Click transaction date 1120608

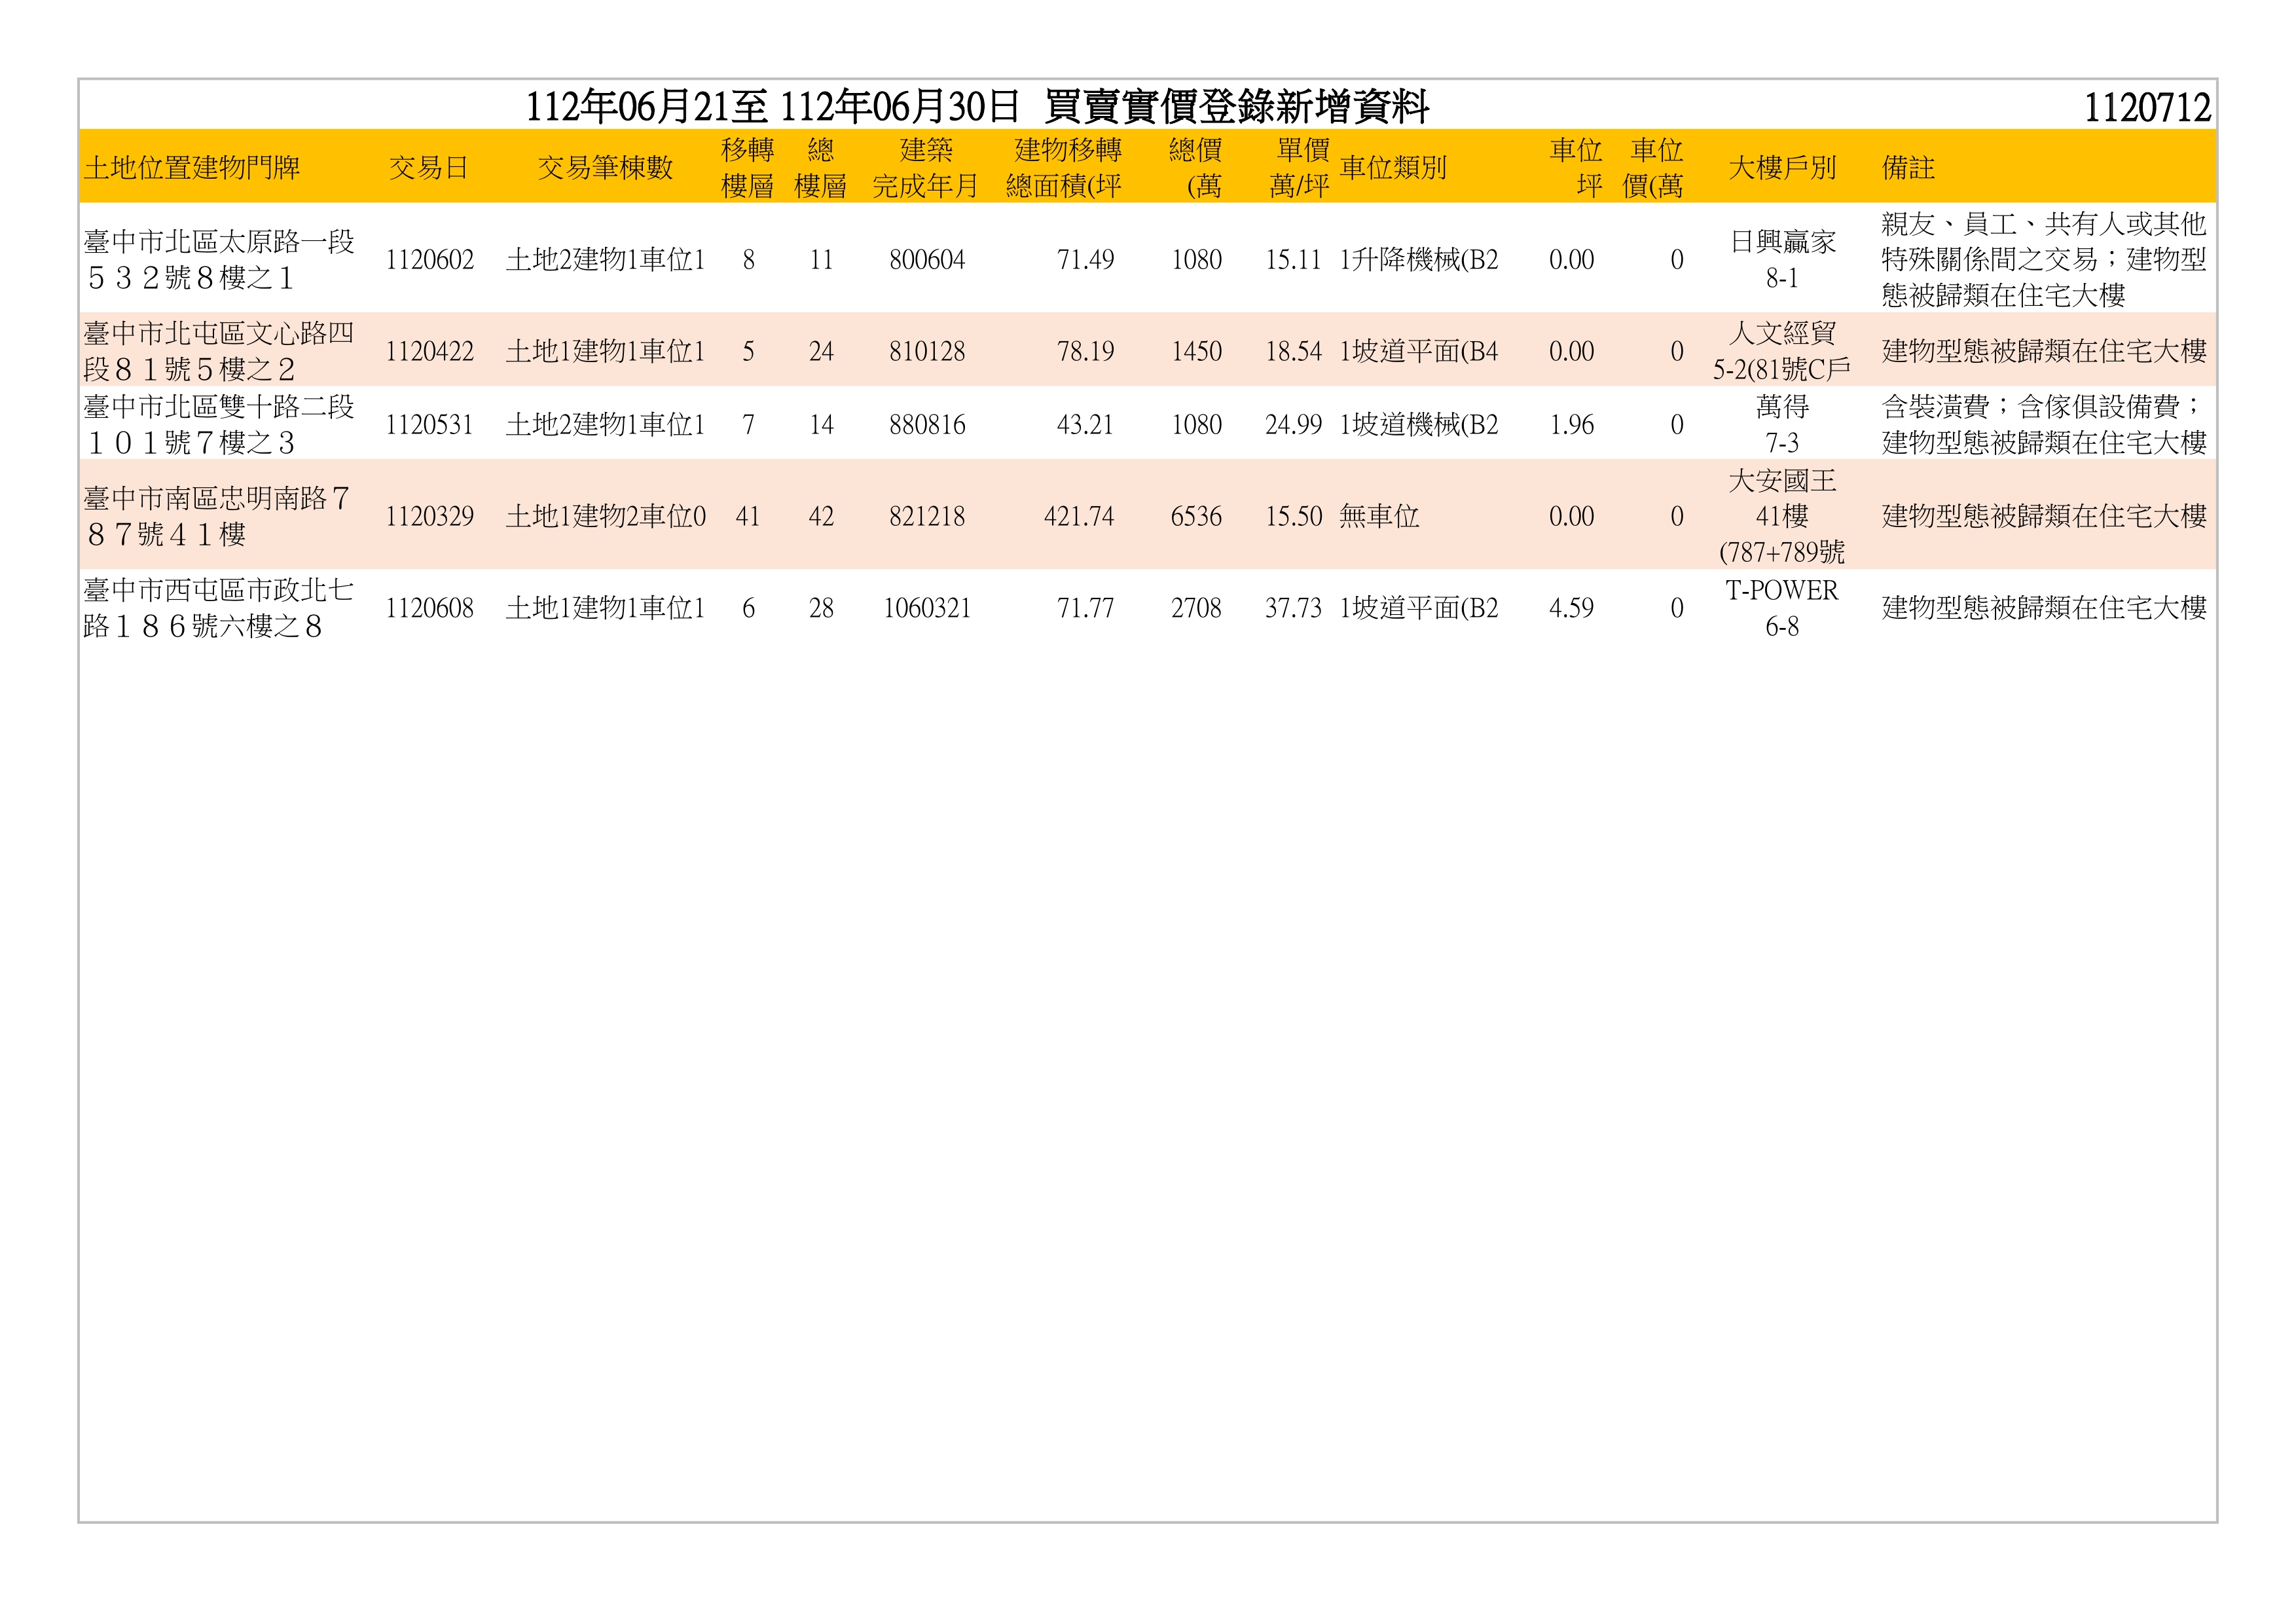pos(429,608)
